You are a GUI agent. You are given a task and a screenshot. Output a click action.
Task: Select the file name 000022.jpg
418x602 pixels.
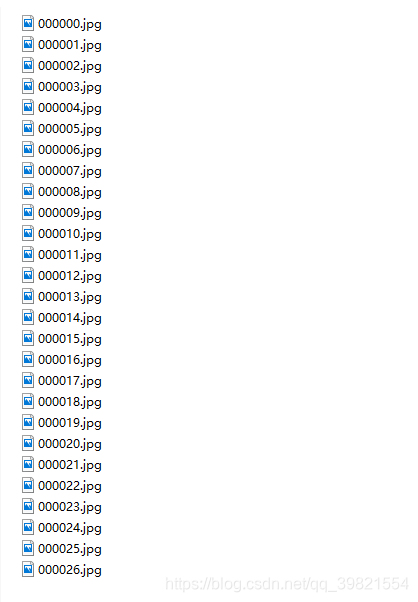[x=70, y=486]
